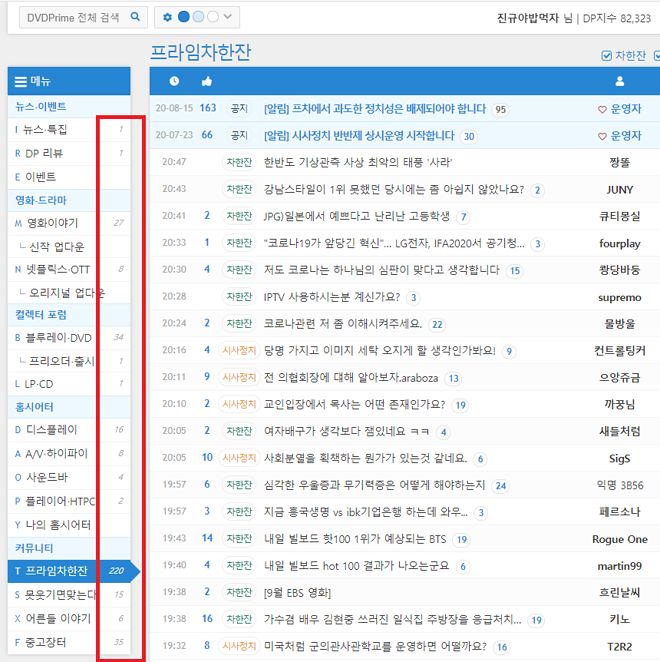Select 프라임차한잔 menu item
The image size is (660, 662).
[x=69, y=571]
